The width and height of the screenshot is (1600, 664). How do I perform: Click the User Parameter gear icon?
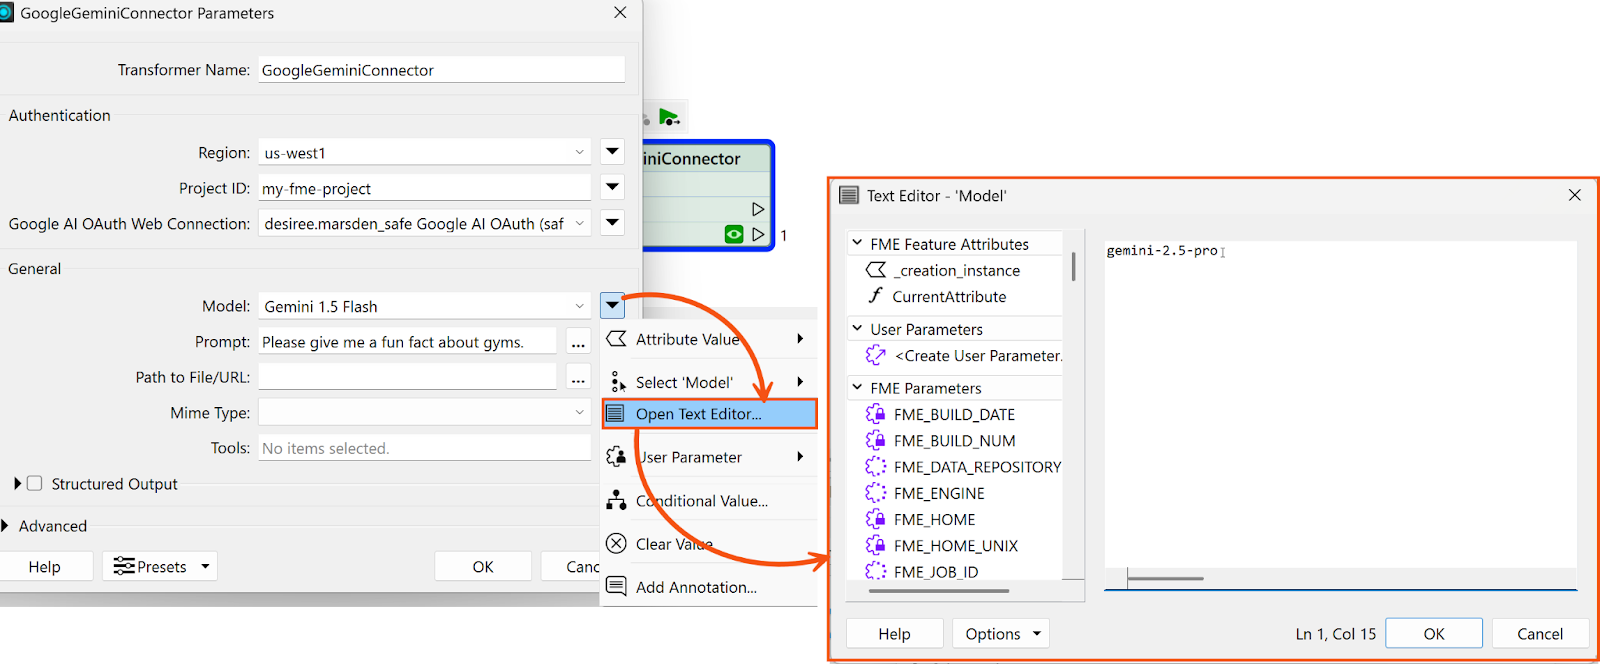point(617,457)
